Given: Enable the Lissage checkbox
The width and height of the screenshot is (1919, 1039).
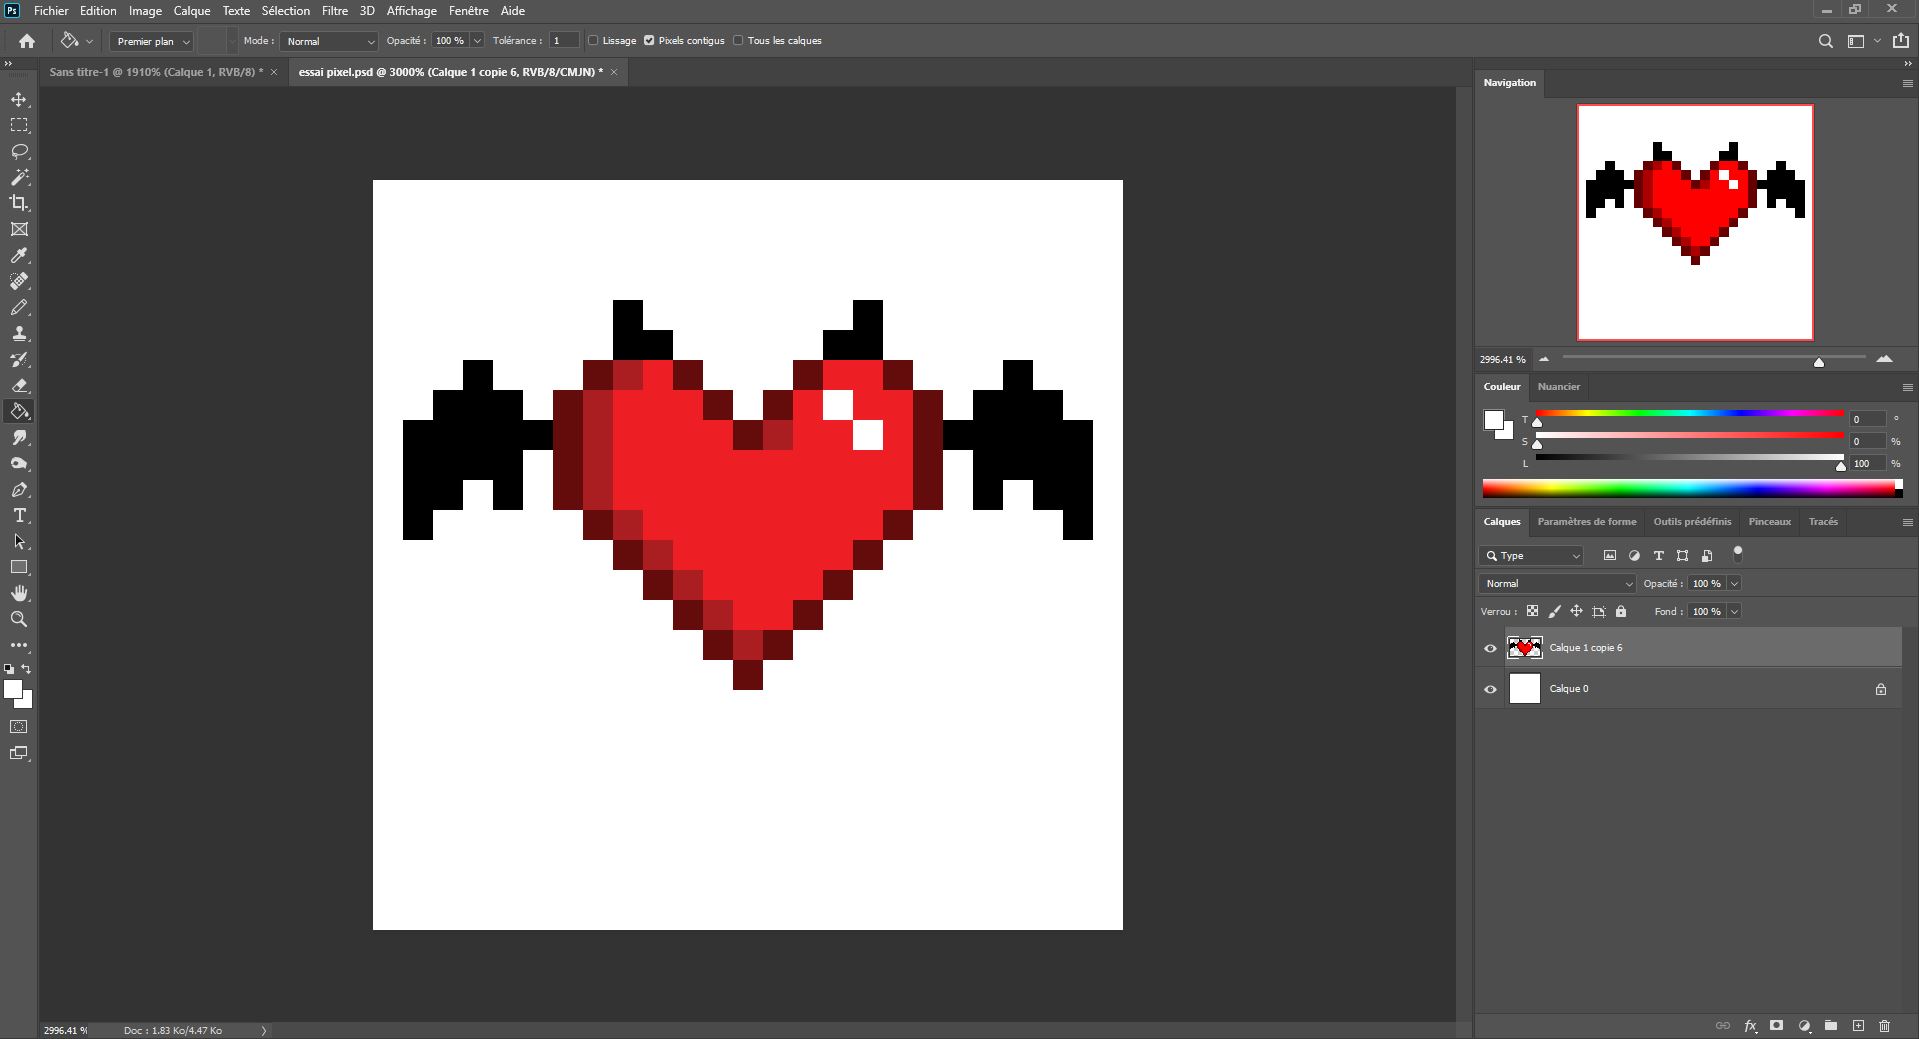Looking at the screenshot, I should click(x=593, y=41).
